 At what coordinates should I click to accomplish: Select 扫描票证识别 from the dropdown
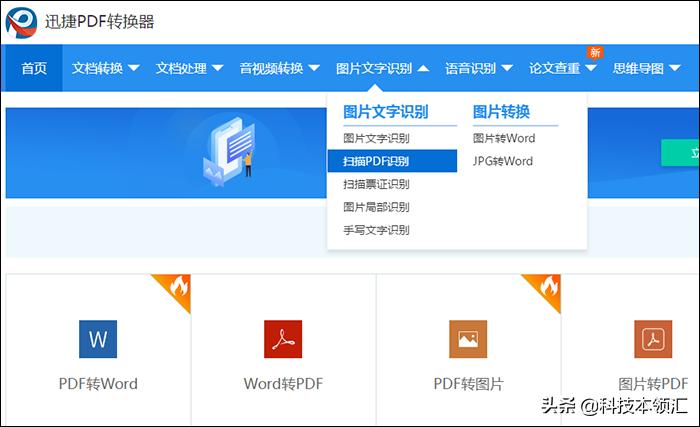(x=376, y=184)
